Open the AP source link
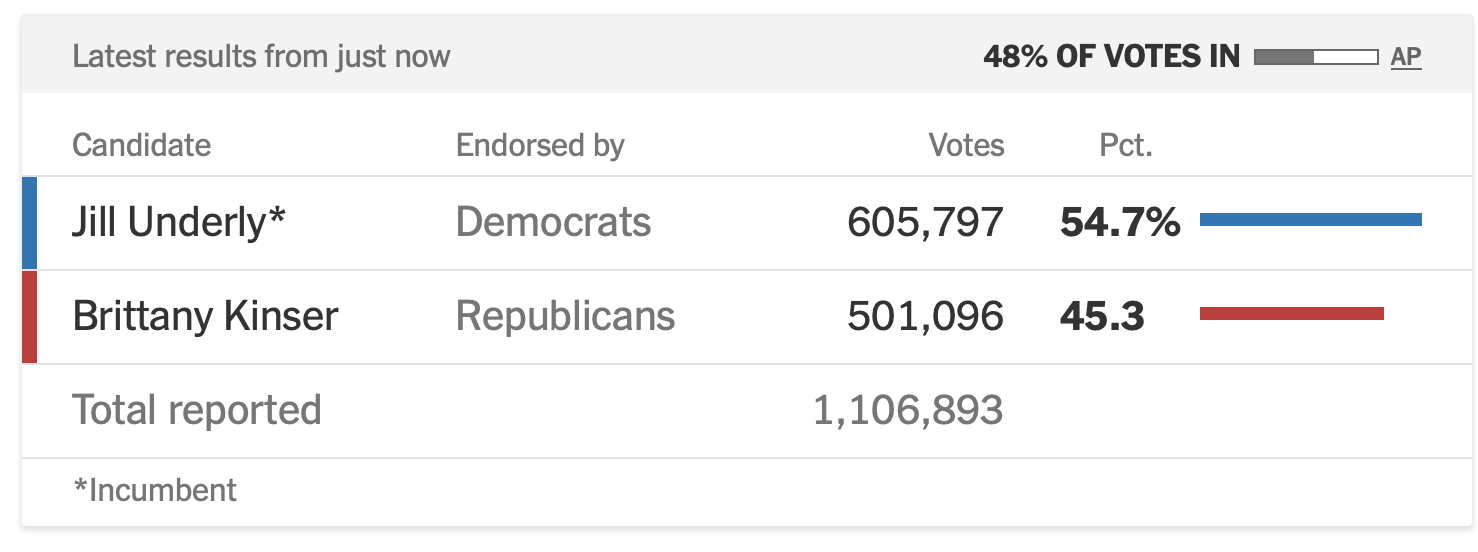1478x552 pixels. 1406,57
